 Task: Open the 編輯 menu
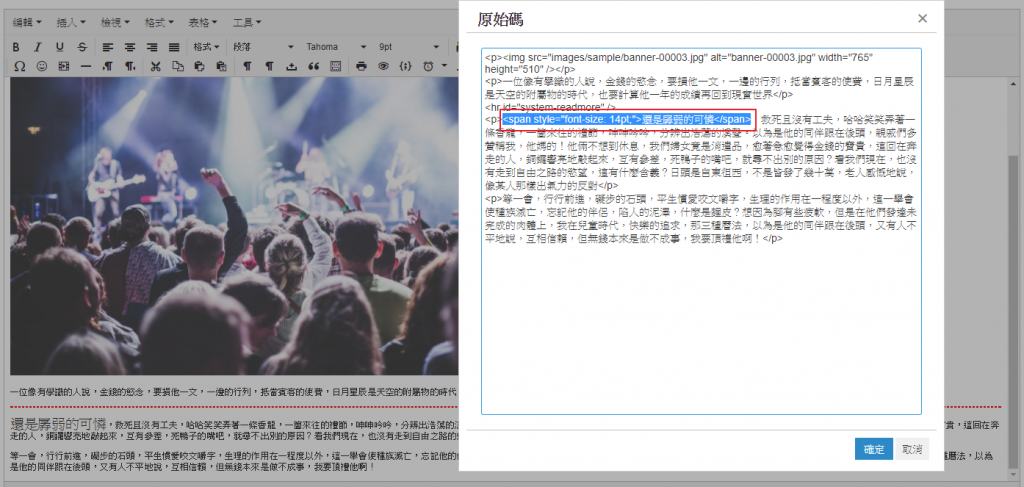[27, 21]
